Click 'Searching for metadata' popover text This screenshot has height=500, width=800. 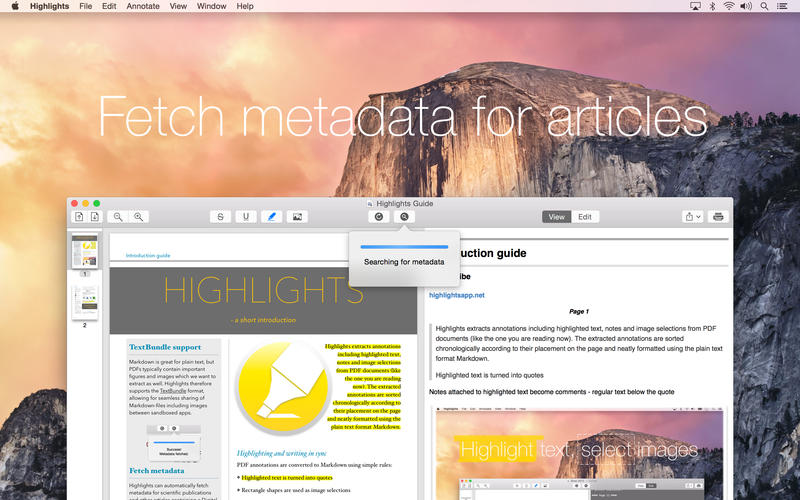coord(404,262)
